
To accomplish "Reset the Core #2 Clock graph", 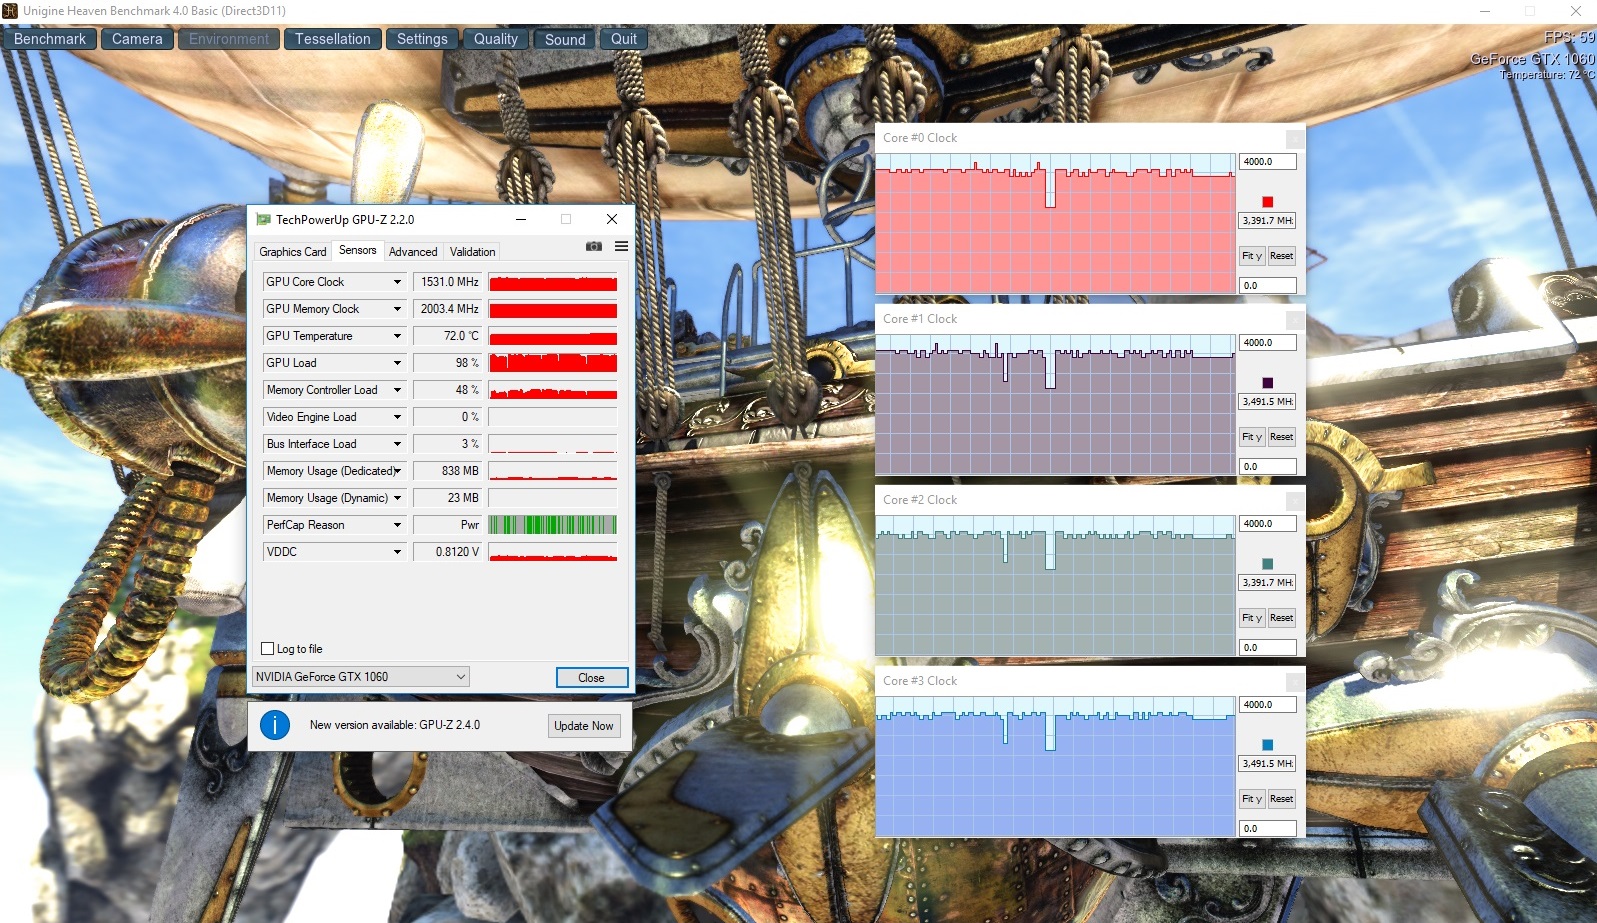I will click(x=1281, y=618).
